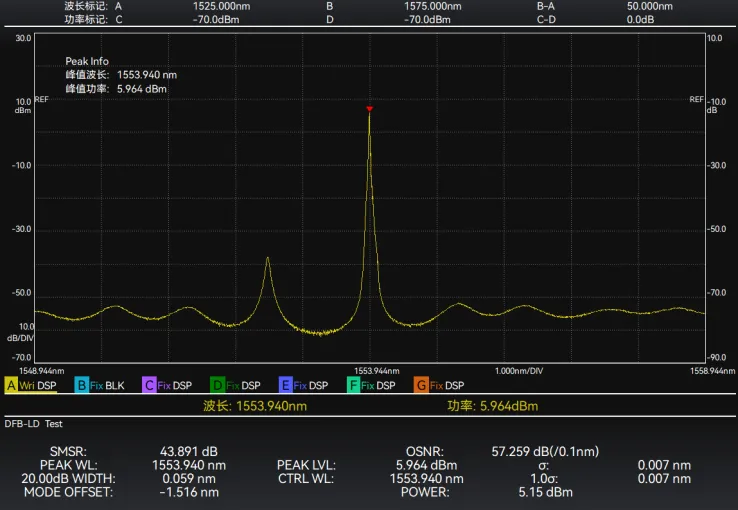The width and height of the screenshot is (738, 510).
Task: Click the Peak Info heading
Action: pos(87,61)
